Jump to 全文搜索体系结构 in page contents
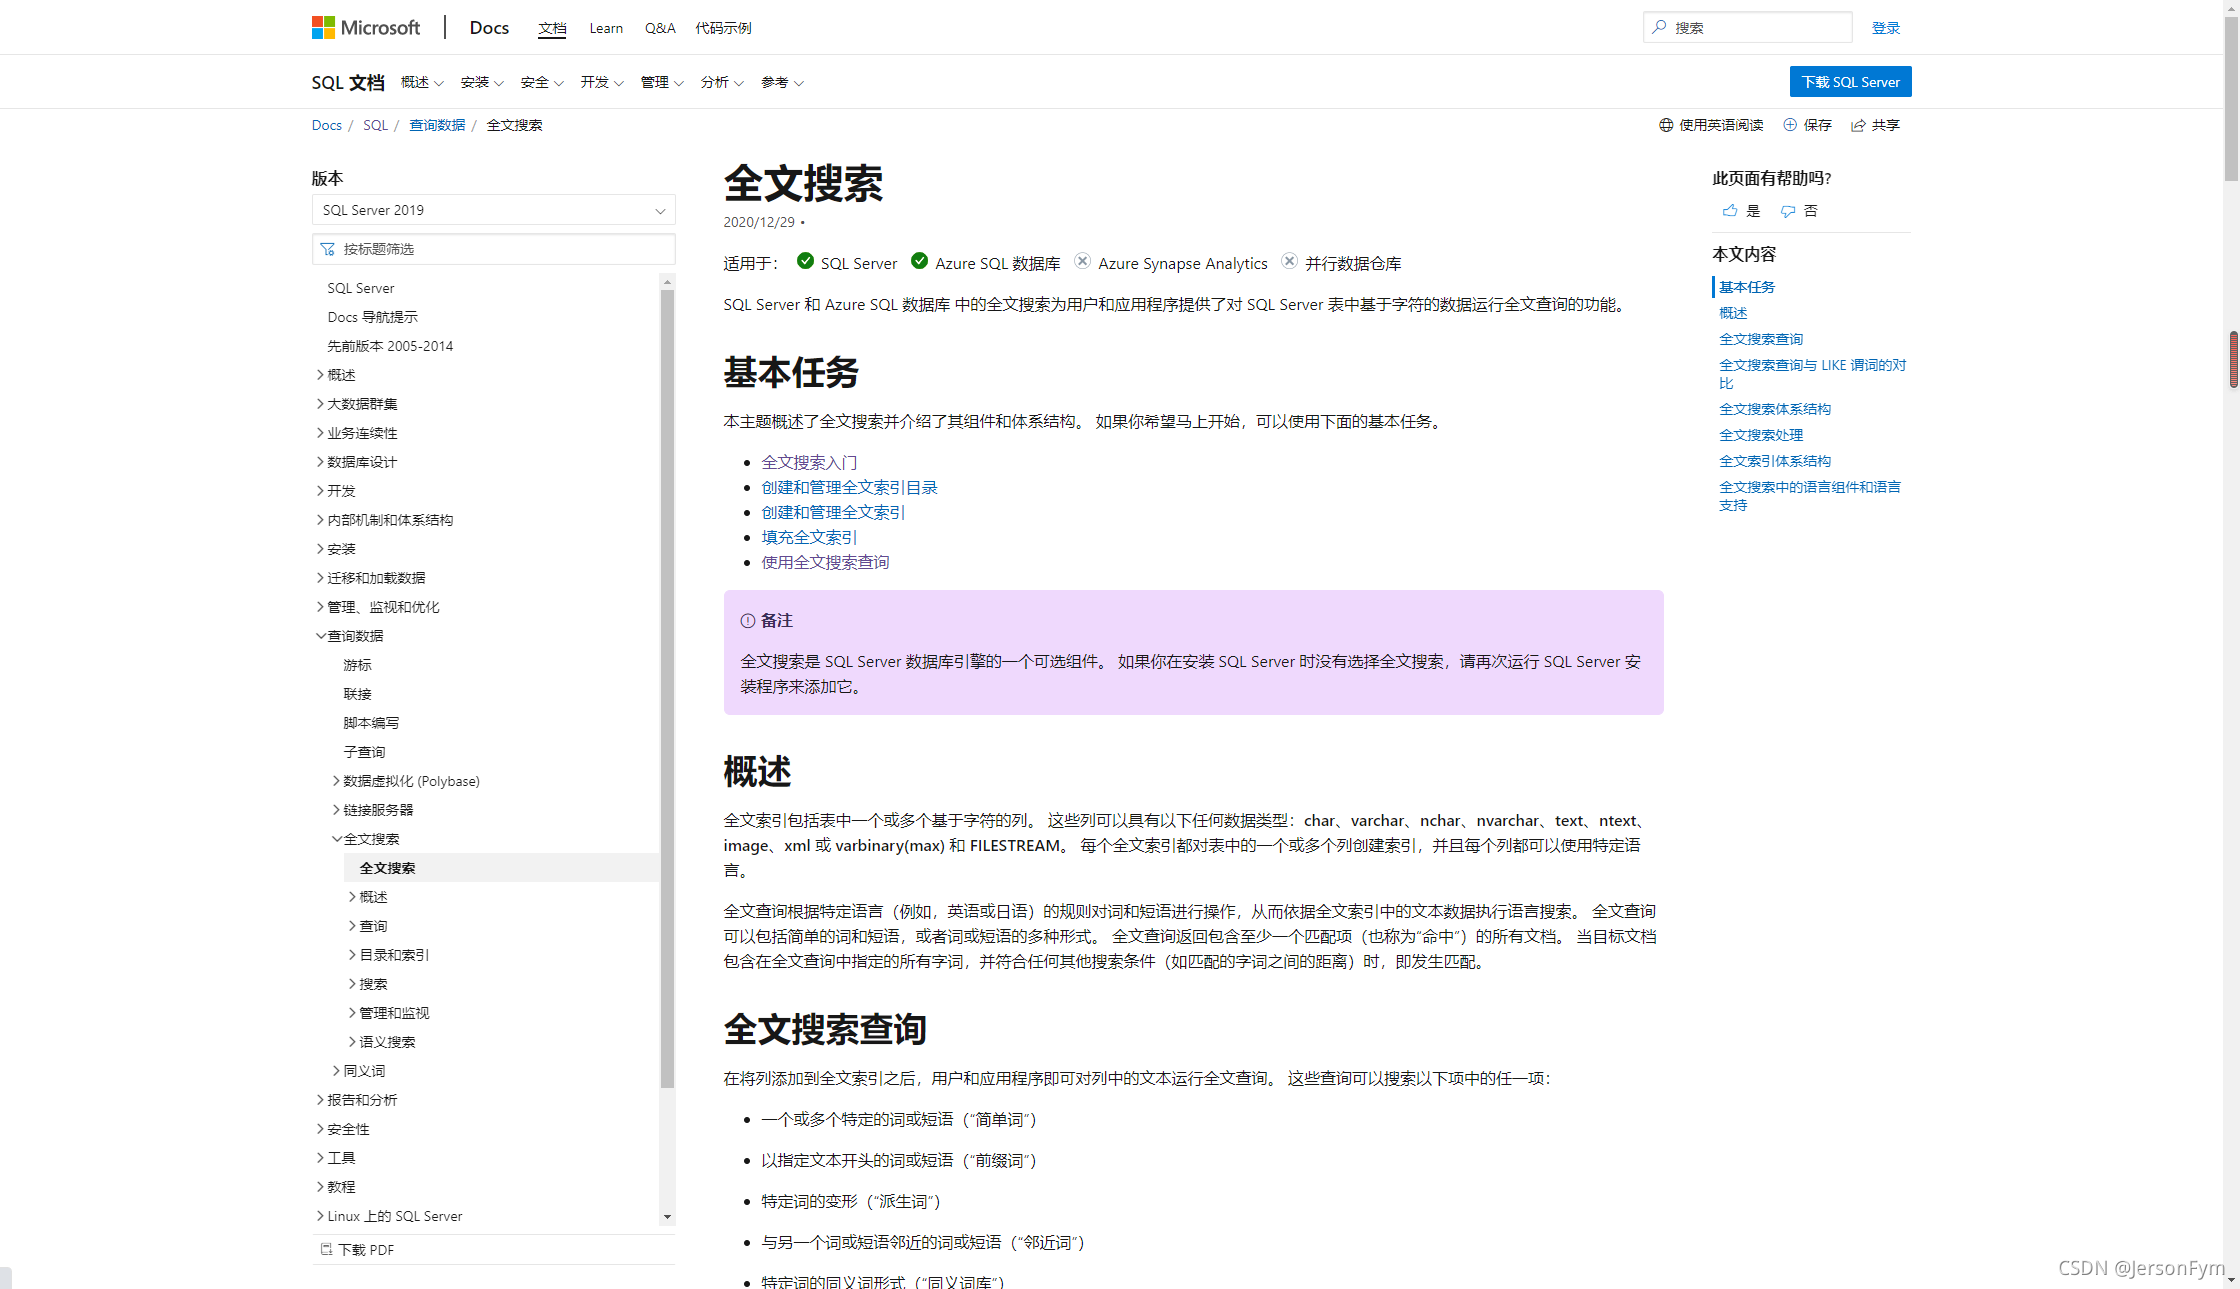This screenshot has height=1289, width=2240. [1775, 409]
